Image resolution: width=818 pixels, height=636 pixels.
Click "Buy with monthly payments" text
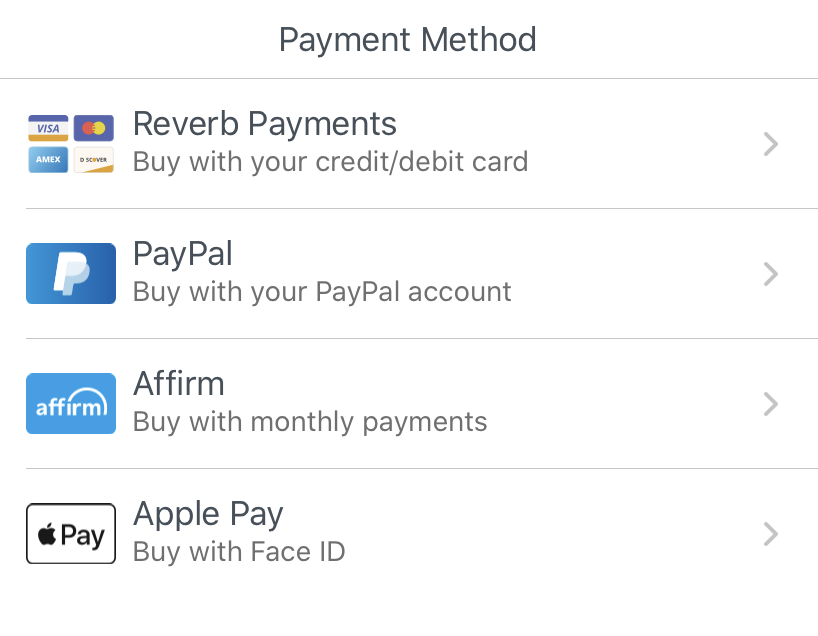click(310, 421)
